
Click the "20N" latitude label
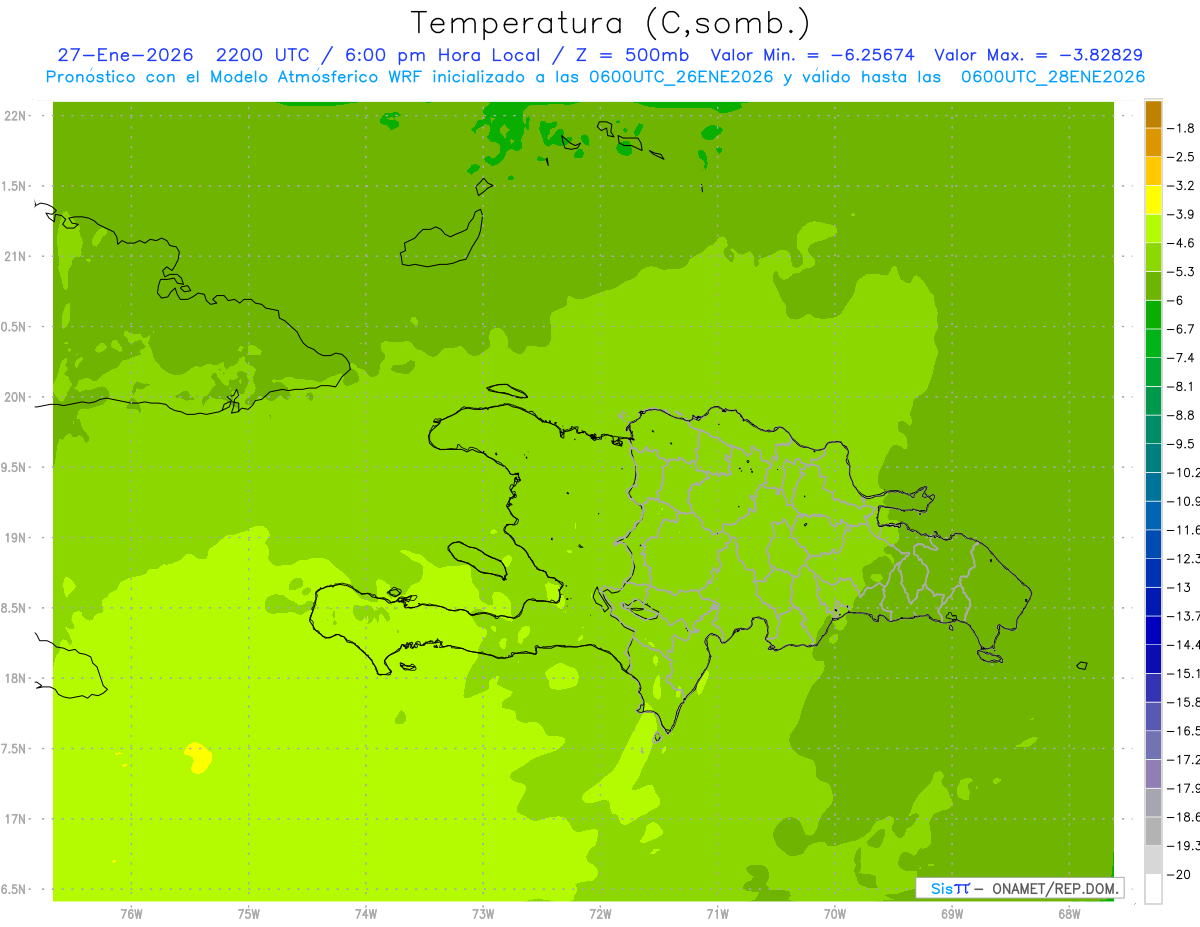point(17,397)
